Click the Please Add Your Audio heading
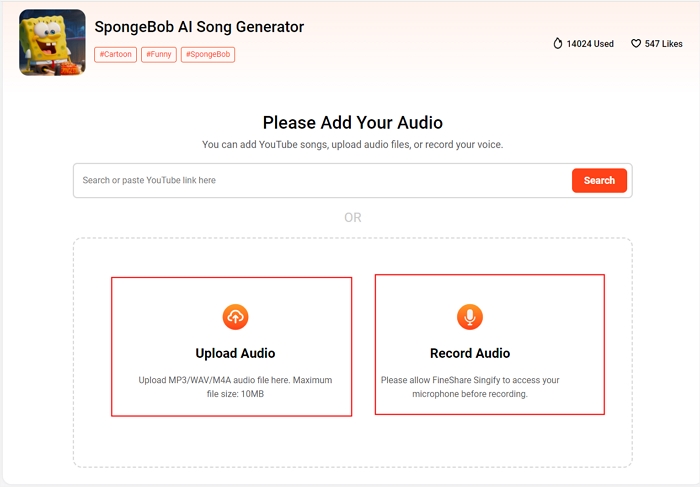The width and height of the screenshot is (700, 487). pyautogui.click(x=353, y=123)
